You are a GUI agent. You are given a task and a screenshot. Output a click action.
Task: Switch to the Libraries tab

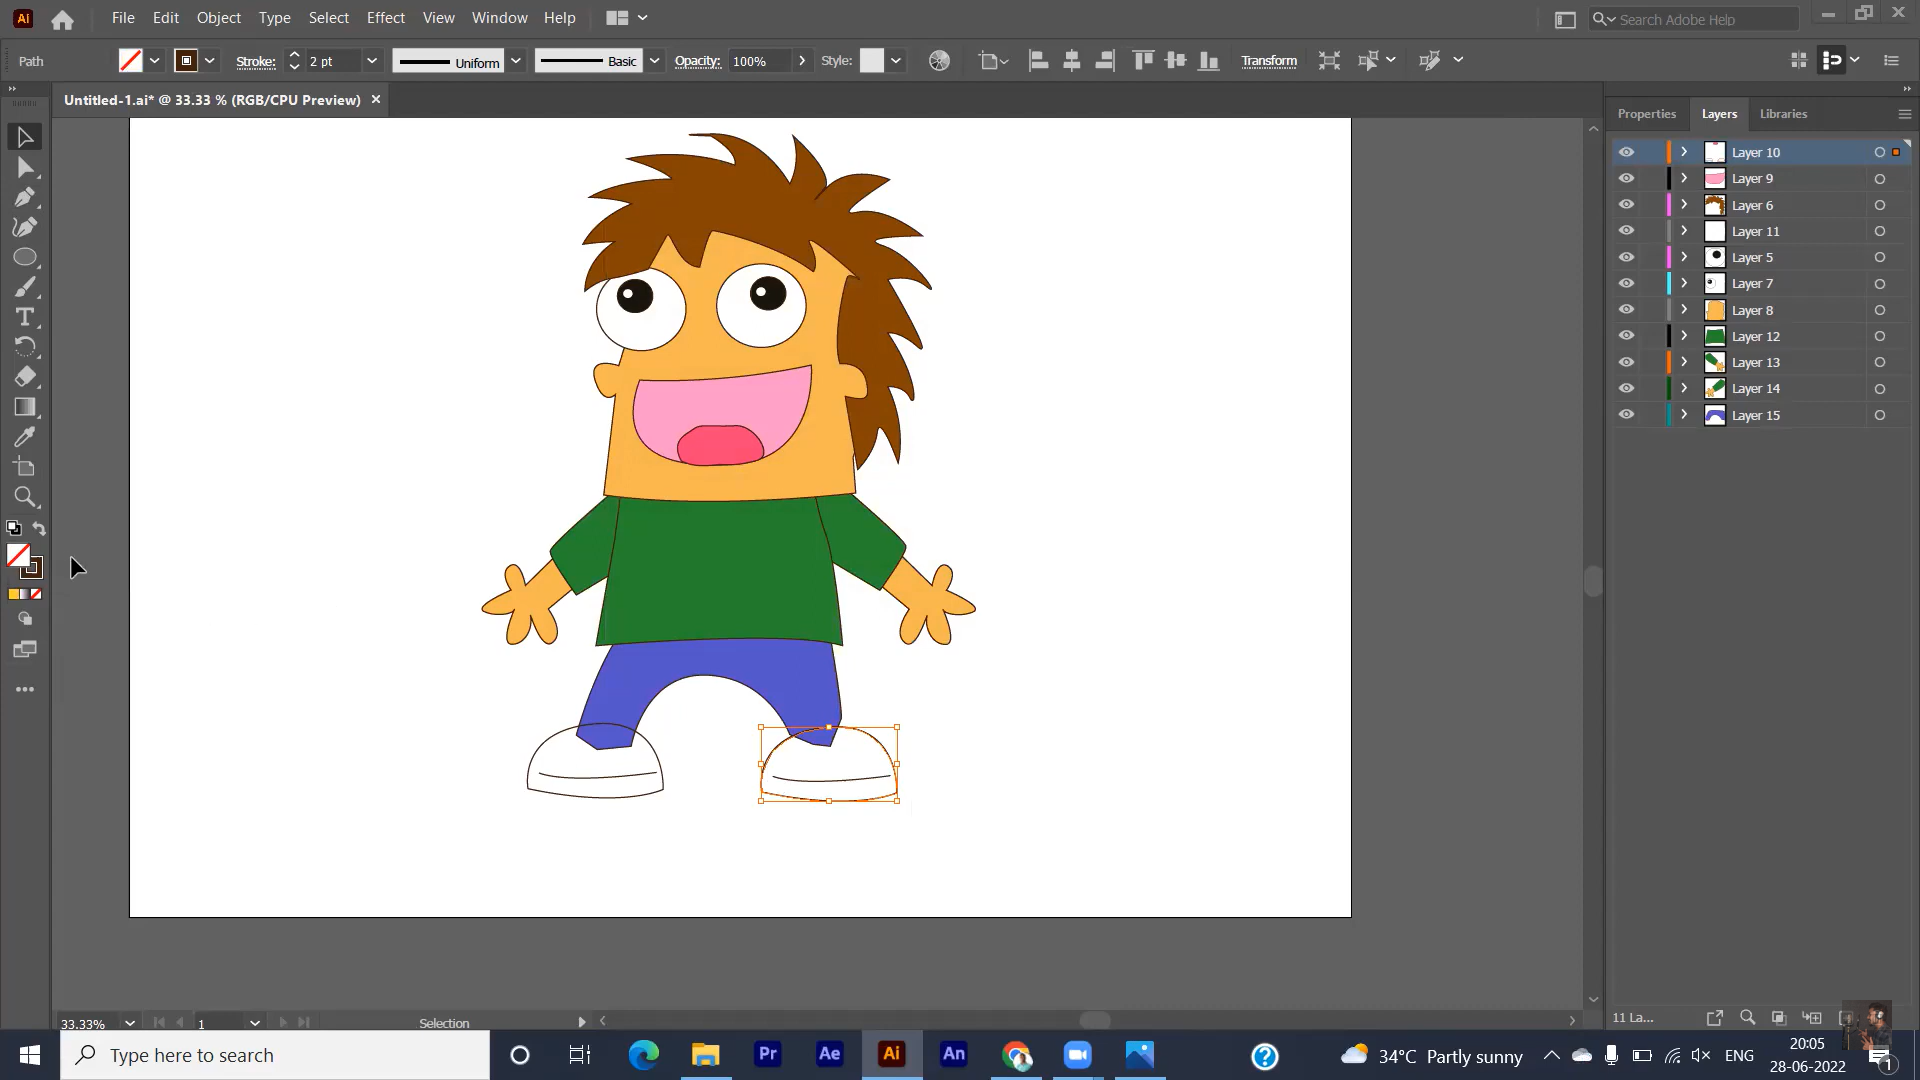[x=1783, y=114]
